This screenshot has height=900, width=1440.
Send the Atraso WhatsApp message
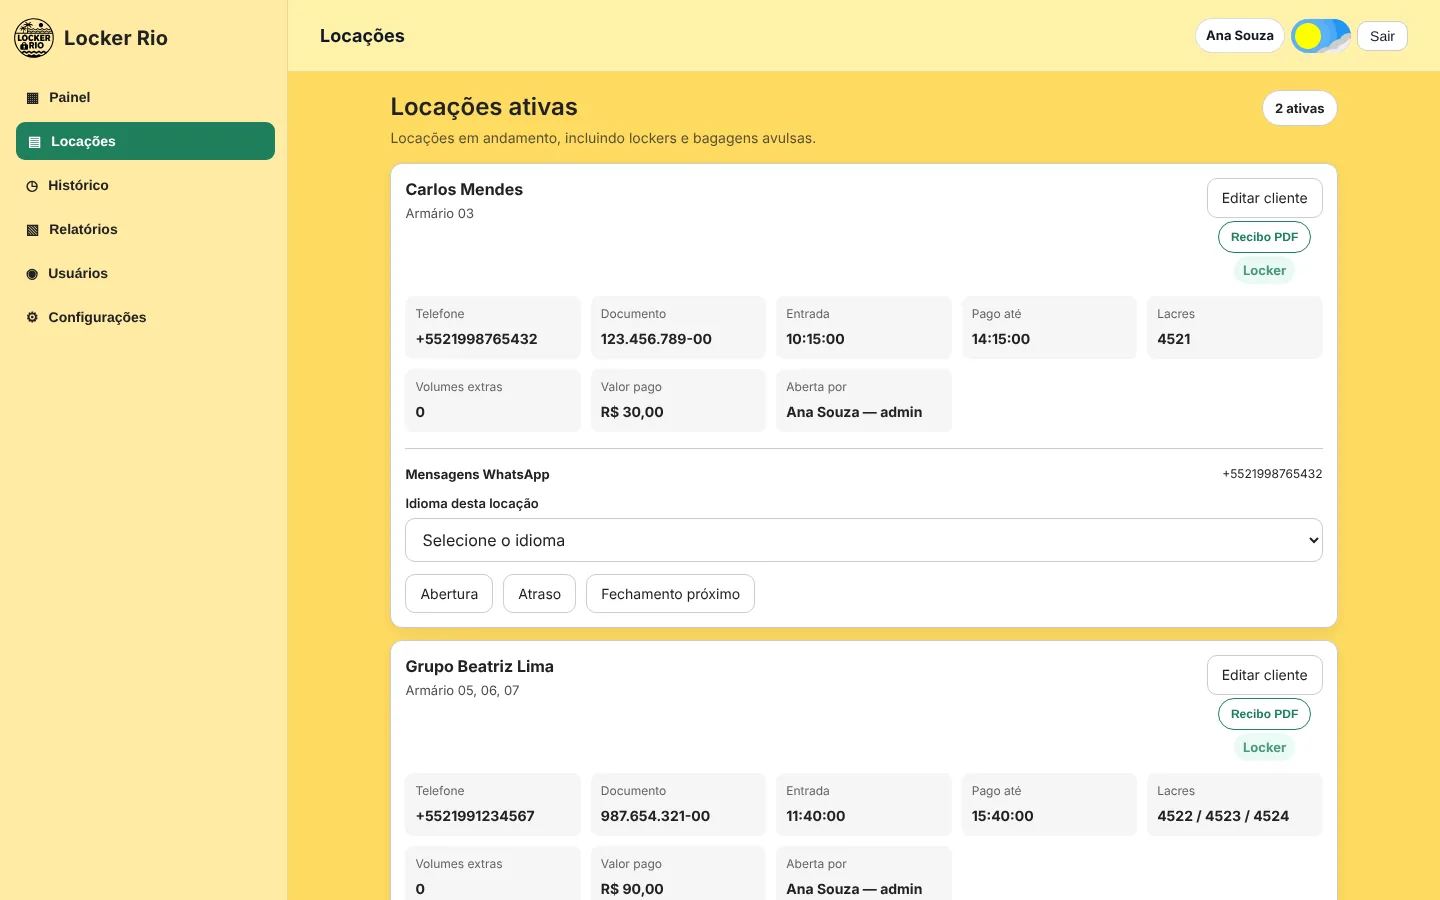point(539,594)
